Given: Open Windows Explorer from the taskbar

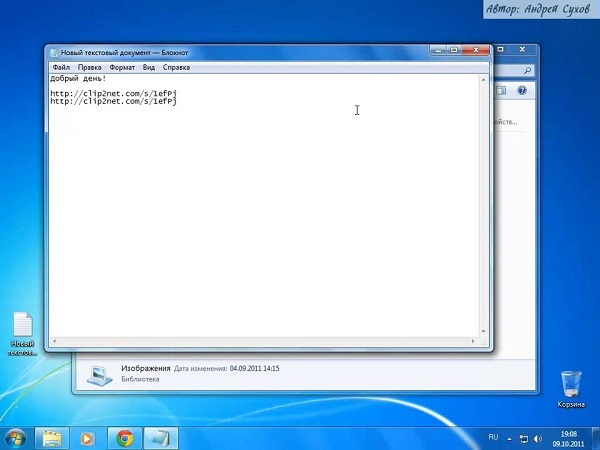Looking at the screenshot, I should tap(52, 439).
